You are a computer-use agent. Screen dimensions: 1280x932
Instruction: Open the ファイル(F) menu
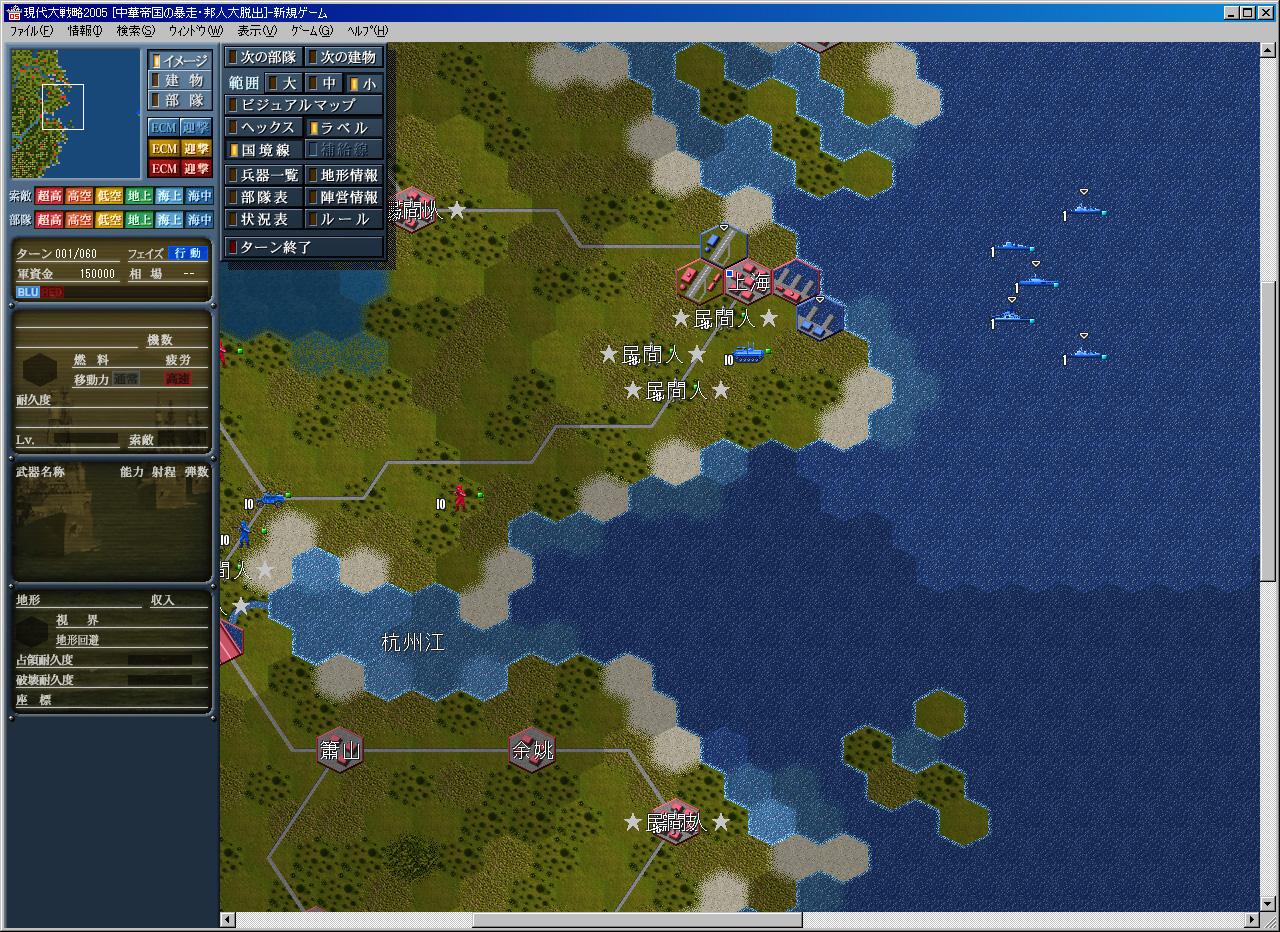(x=32, y=31)
